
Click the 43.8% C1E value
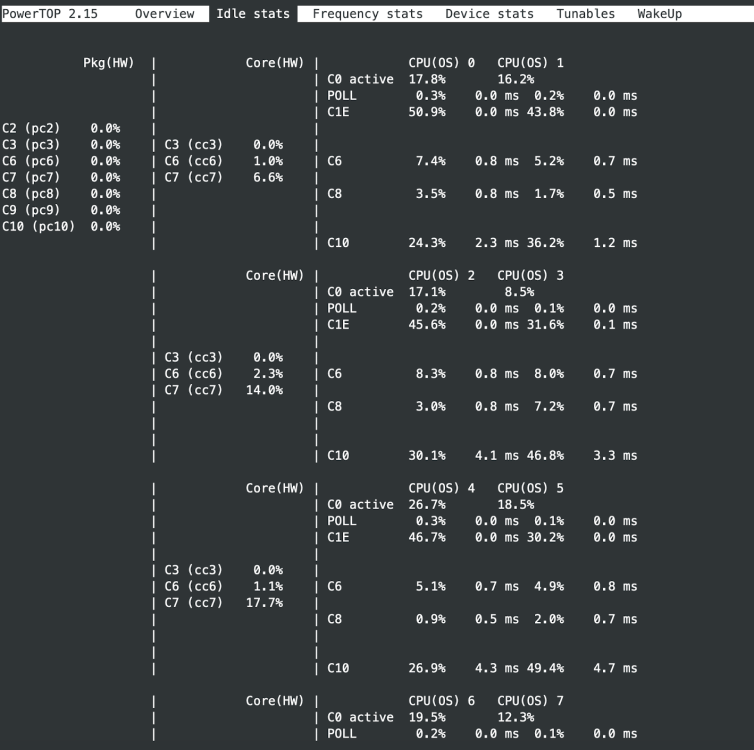tap(545, 112)
